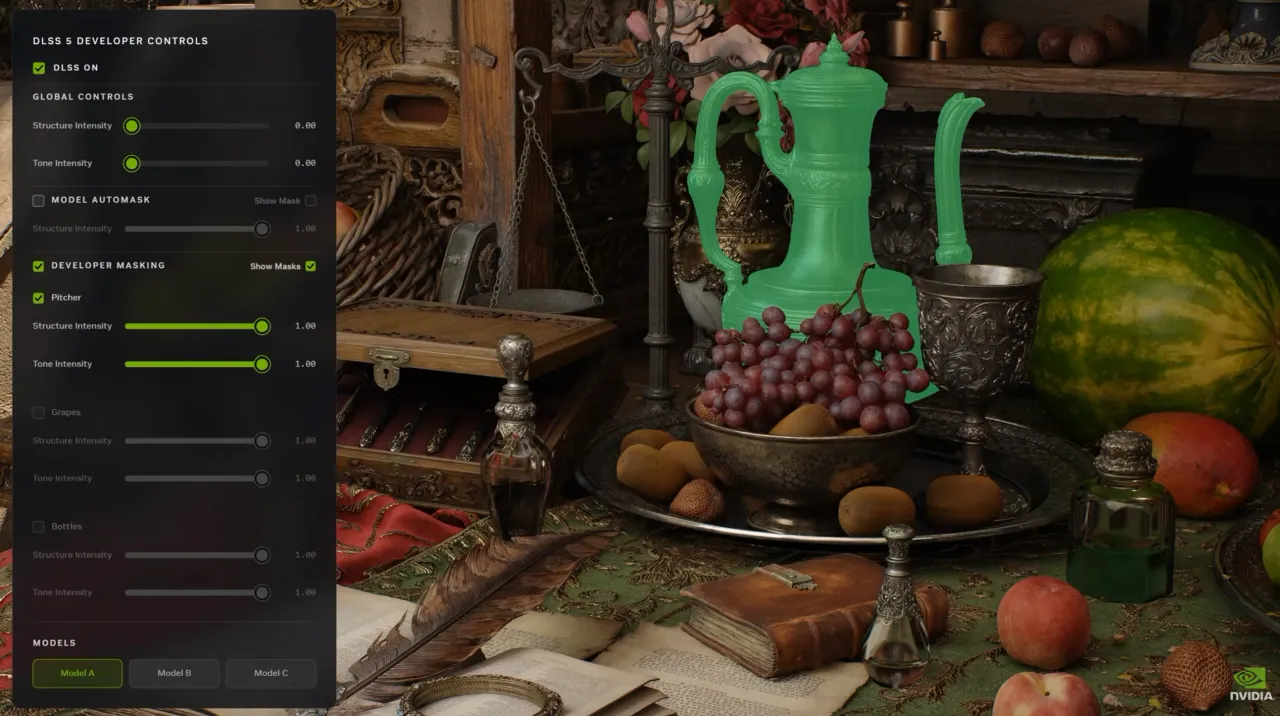
Task: Click the Global Controls Tone Intensity slider handle
Action: point(132,163)
